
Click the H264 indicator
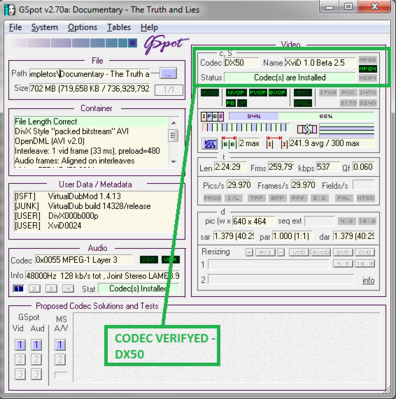[368, 78]
